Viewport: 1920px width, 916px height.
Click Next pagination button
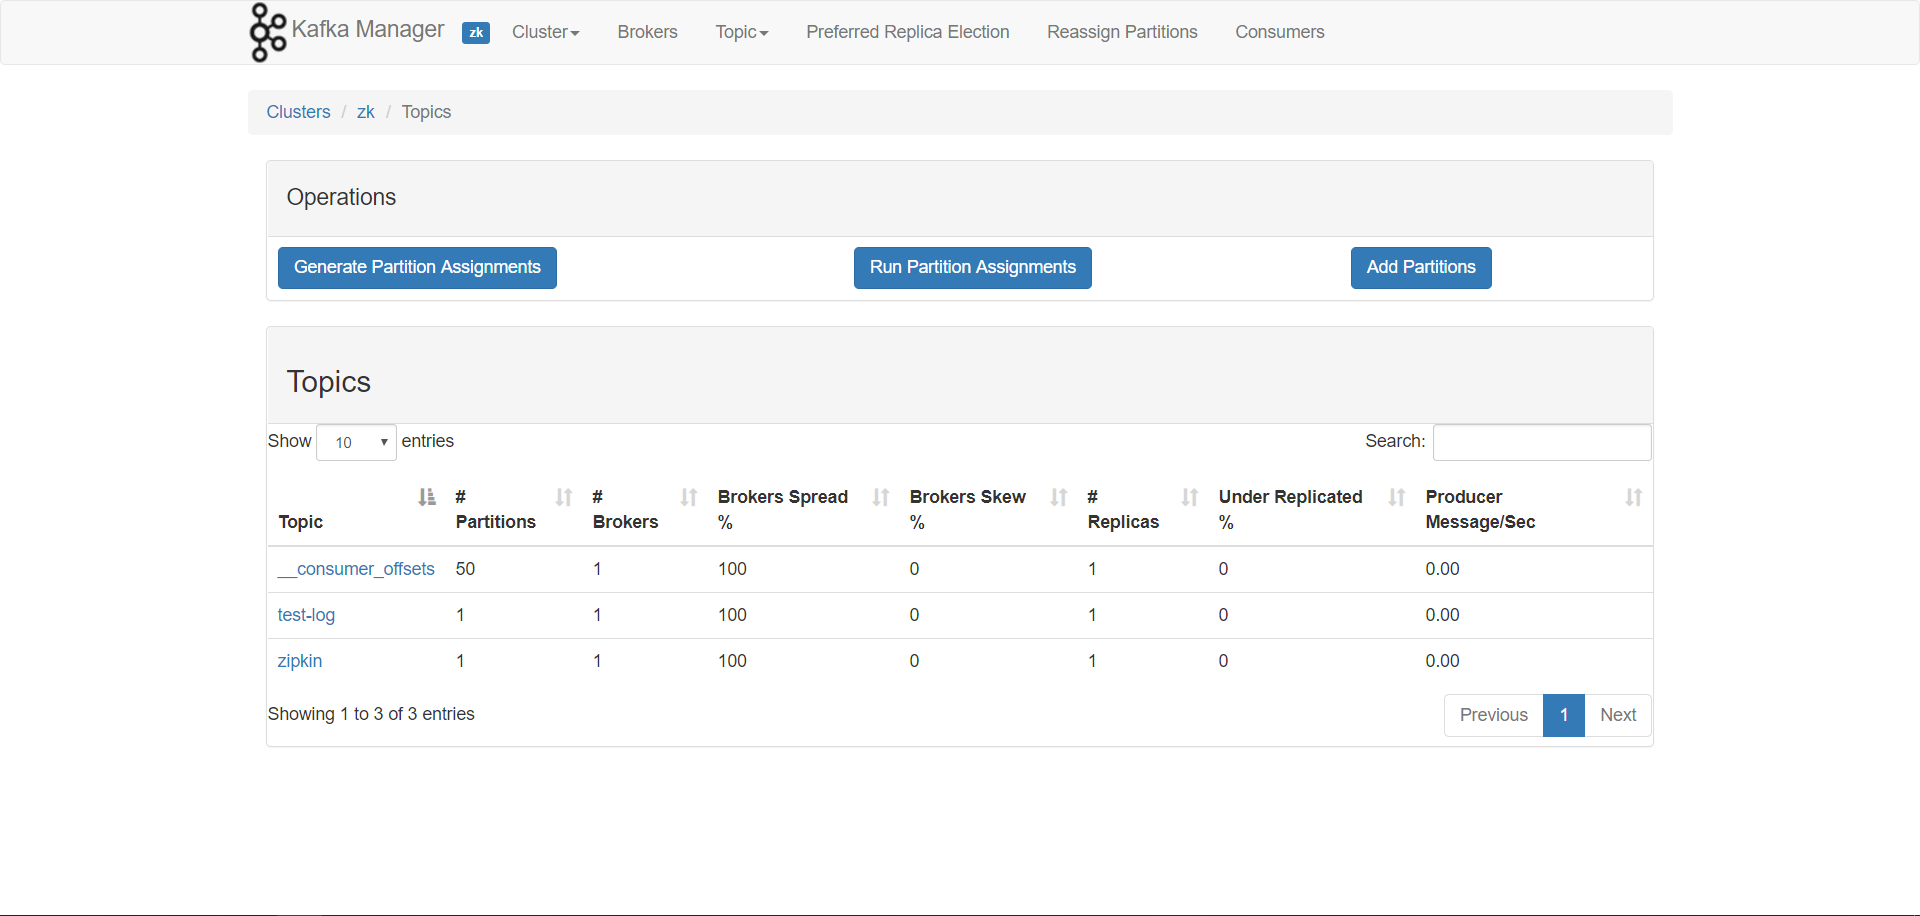click(1618, 715)
